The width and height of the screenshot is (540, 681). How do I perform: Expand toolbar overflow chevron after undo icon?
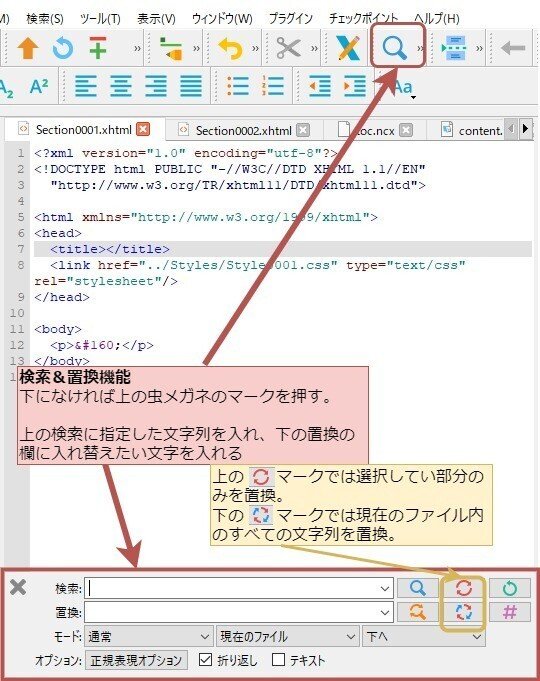pos(255,48)
